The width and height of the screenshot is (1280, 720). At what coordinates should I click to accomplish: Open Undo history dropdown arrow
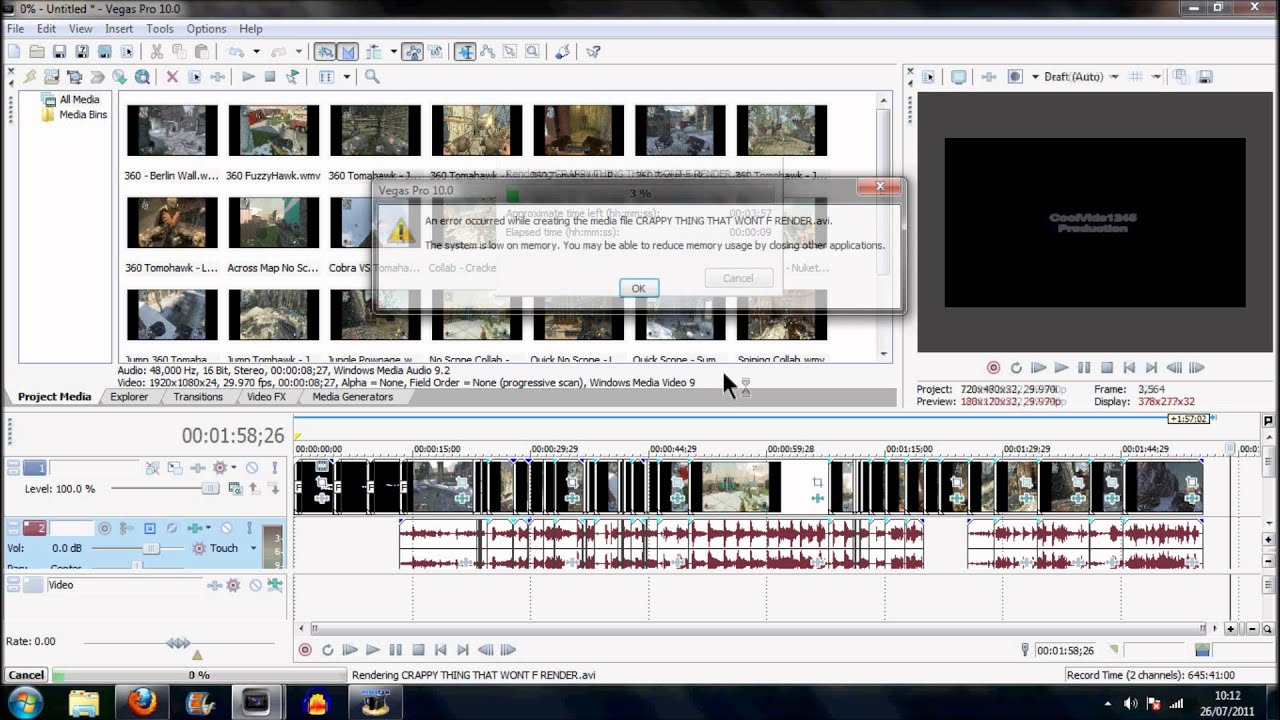pos(256,51)
